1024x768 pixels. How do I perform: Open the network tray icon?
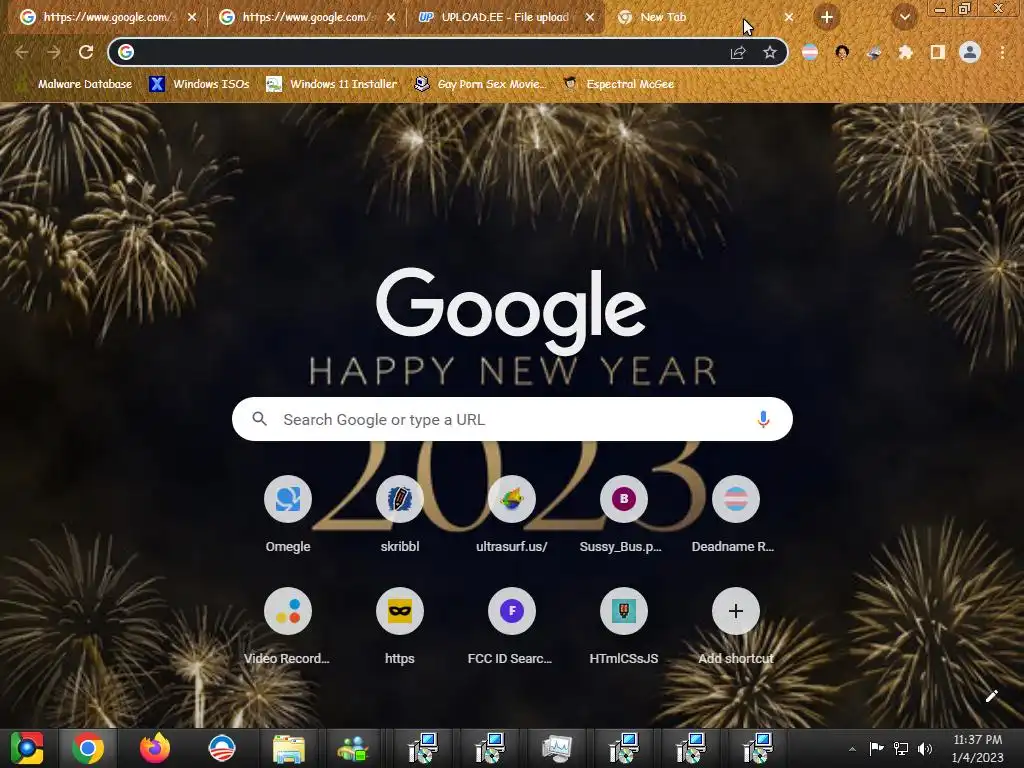click(901, 748)
